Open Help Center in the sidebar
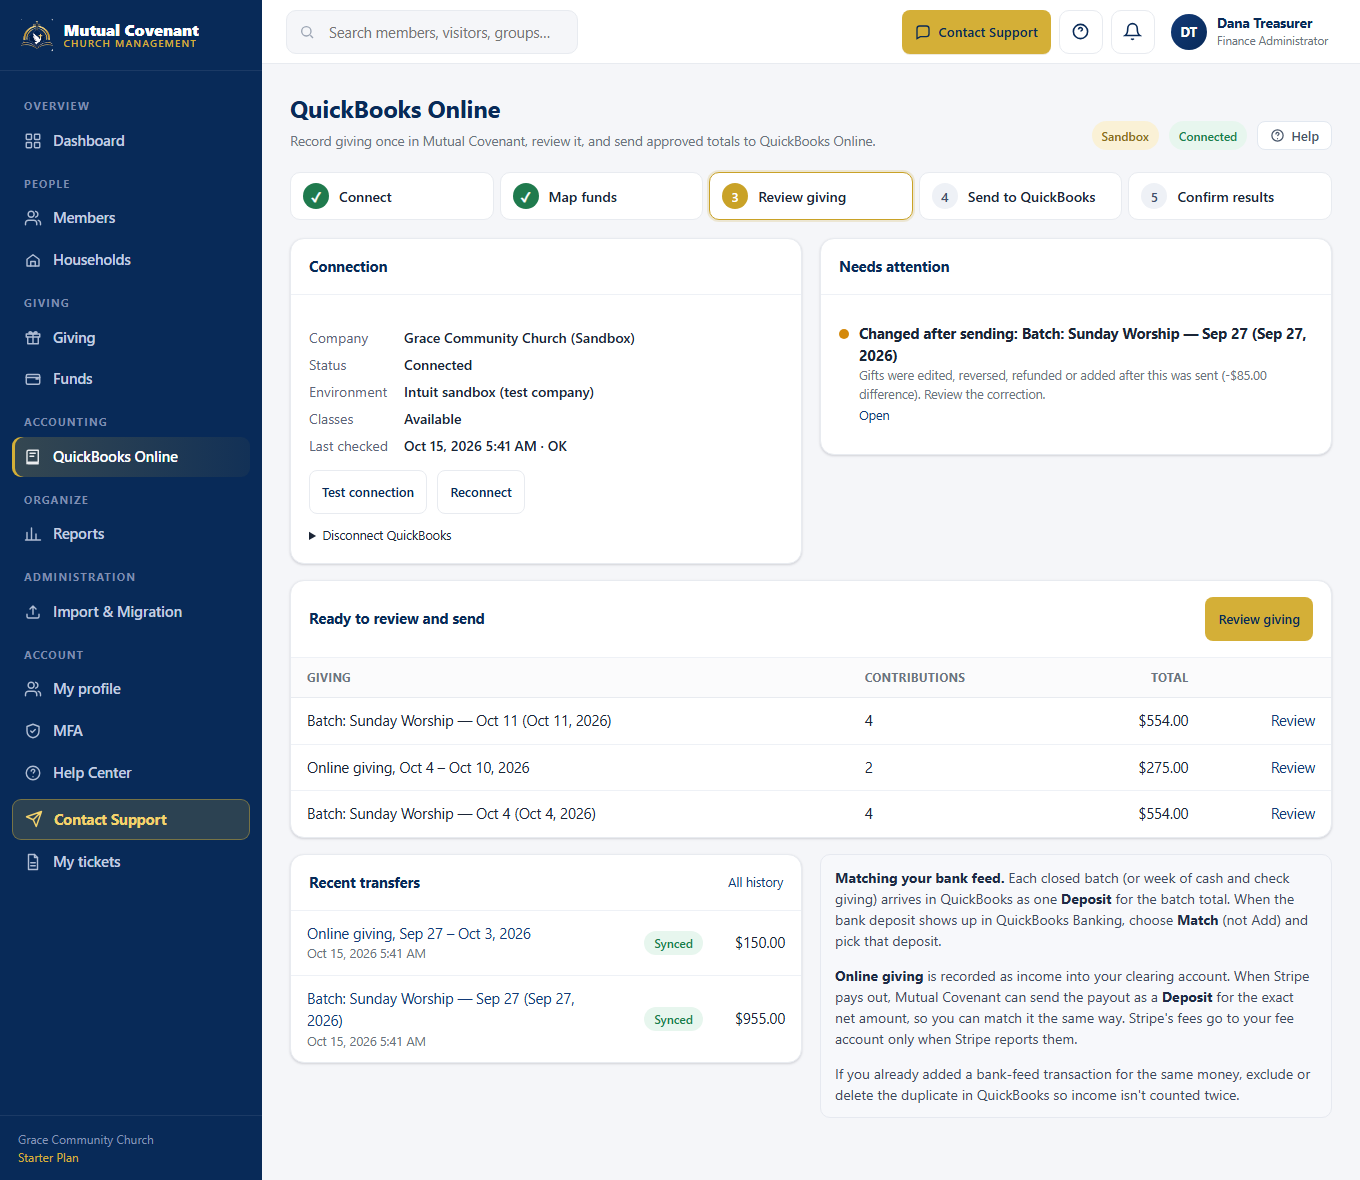 pos(131,773)
